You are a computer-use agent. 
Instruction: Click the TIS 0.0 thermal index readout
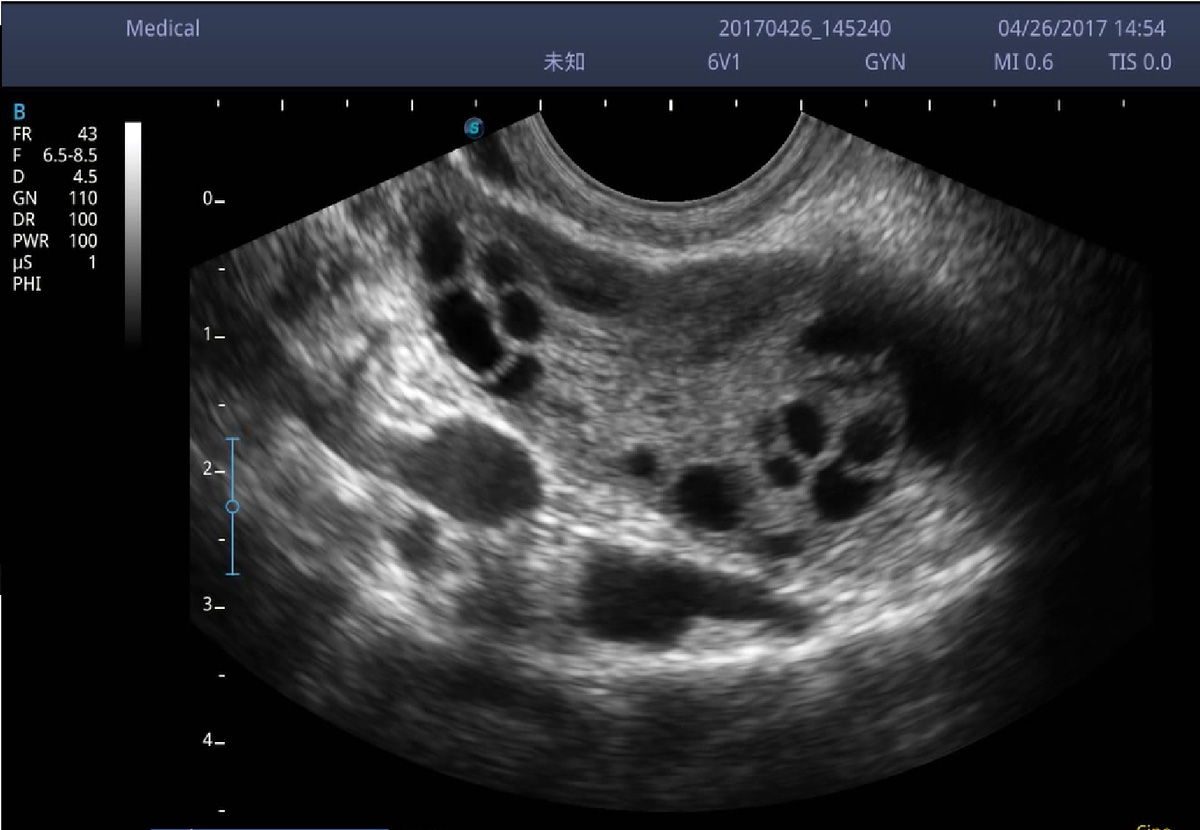click(1139, 62)
